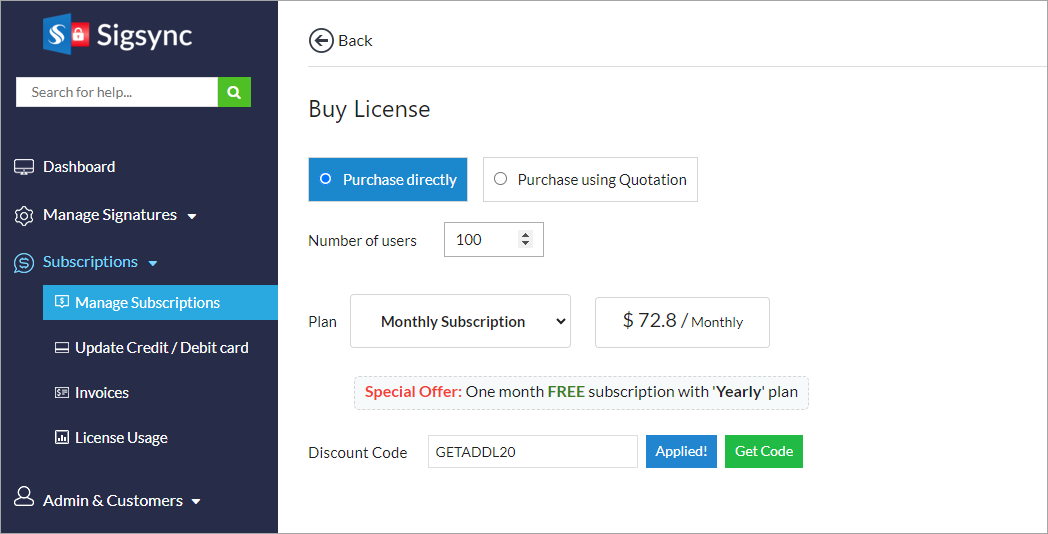Select Purchase using Quotation radio option
Viewport: 1048px width, 534px height.
point(500,179)
